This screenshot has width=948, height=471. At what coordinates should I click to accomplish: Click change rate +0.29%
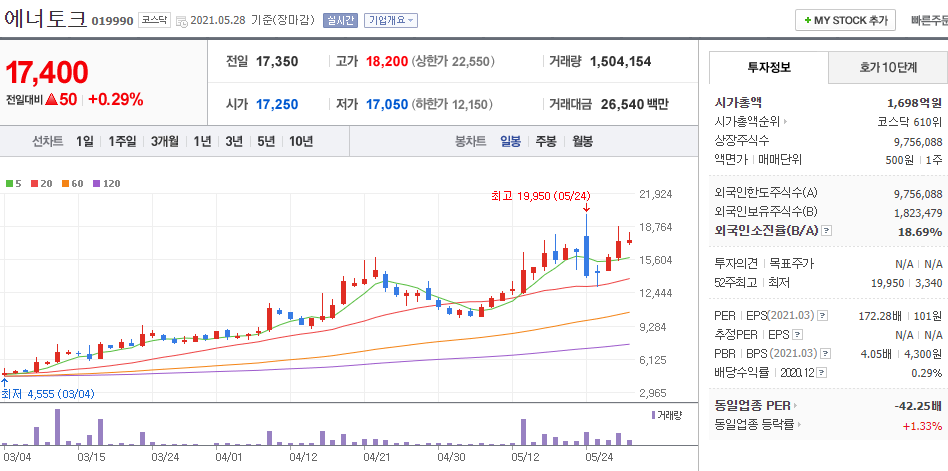(x=115, y=100)
